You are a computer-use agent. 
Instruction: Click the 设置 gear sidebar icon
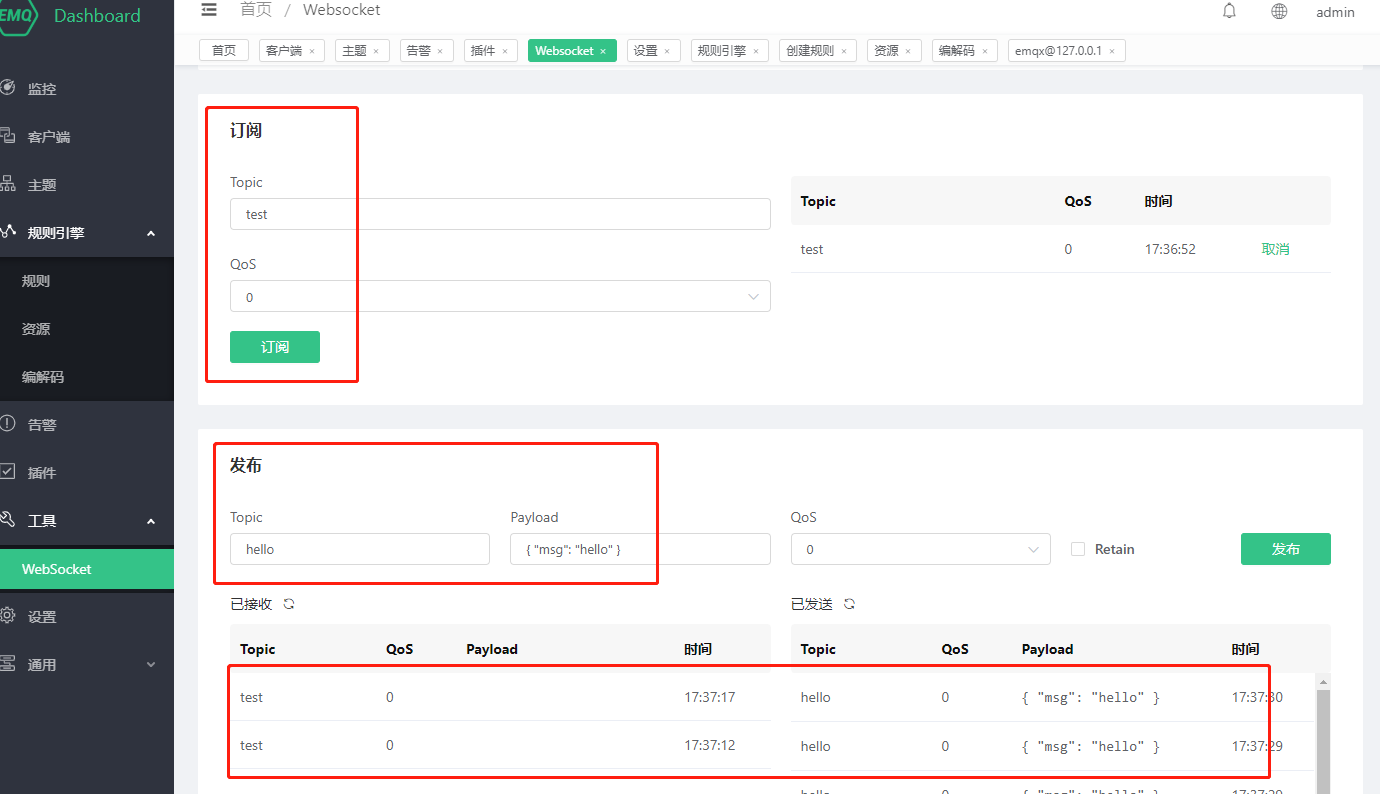pyautogui.click(x=7, y=616)
